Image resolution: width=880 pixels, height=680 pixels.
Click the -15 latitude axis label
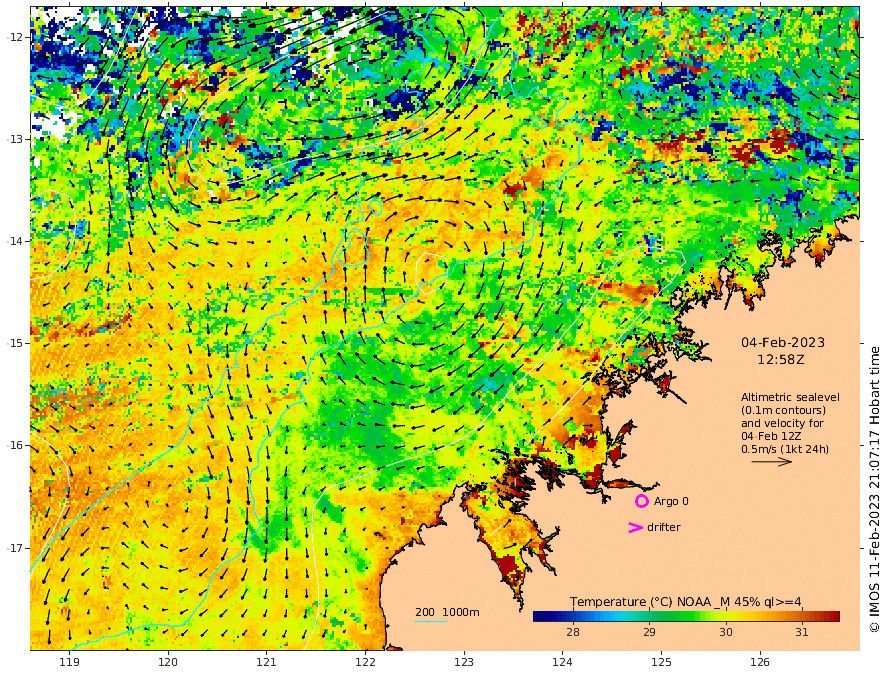pyautogui.click(x=14, y=343)
